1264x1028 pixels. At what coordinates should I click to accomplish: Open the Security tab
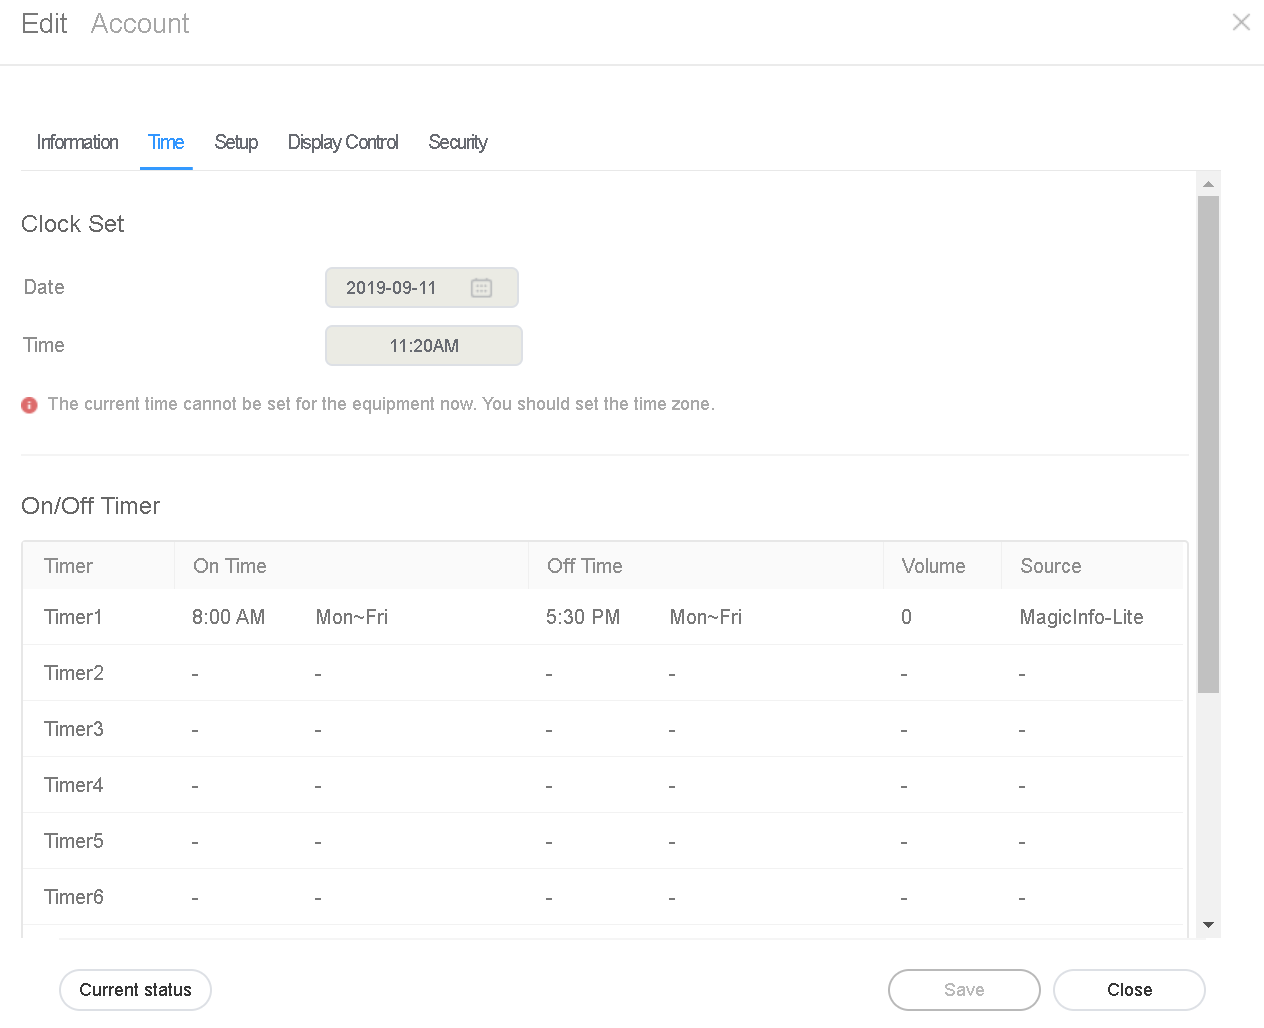tap(458, 142)
